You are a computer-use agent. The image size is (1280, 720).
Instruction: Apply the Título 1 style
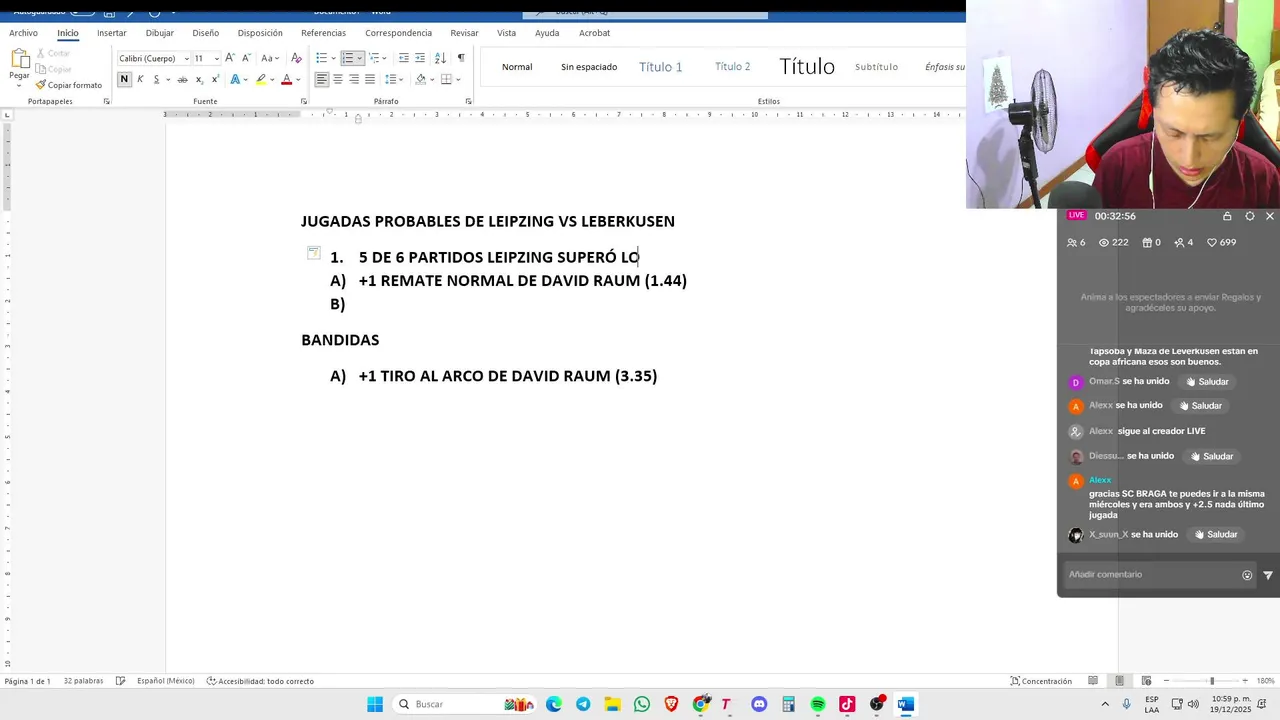pos(661,67)
